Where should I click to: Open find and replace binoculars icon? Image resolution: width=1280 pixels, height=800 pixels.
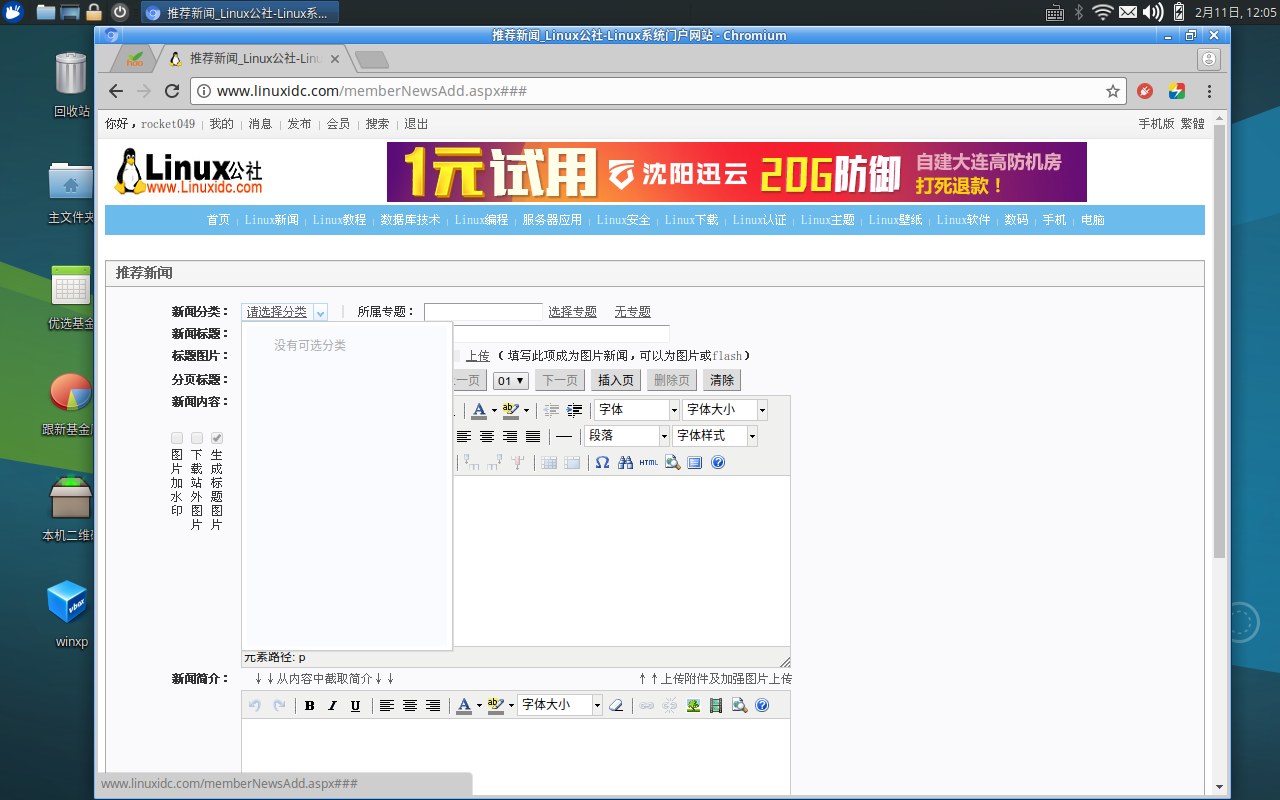[x=625, y=462]
